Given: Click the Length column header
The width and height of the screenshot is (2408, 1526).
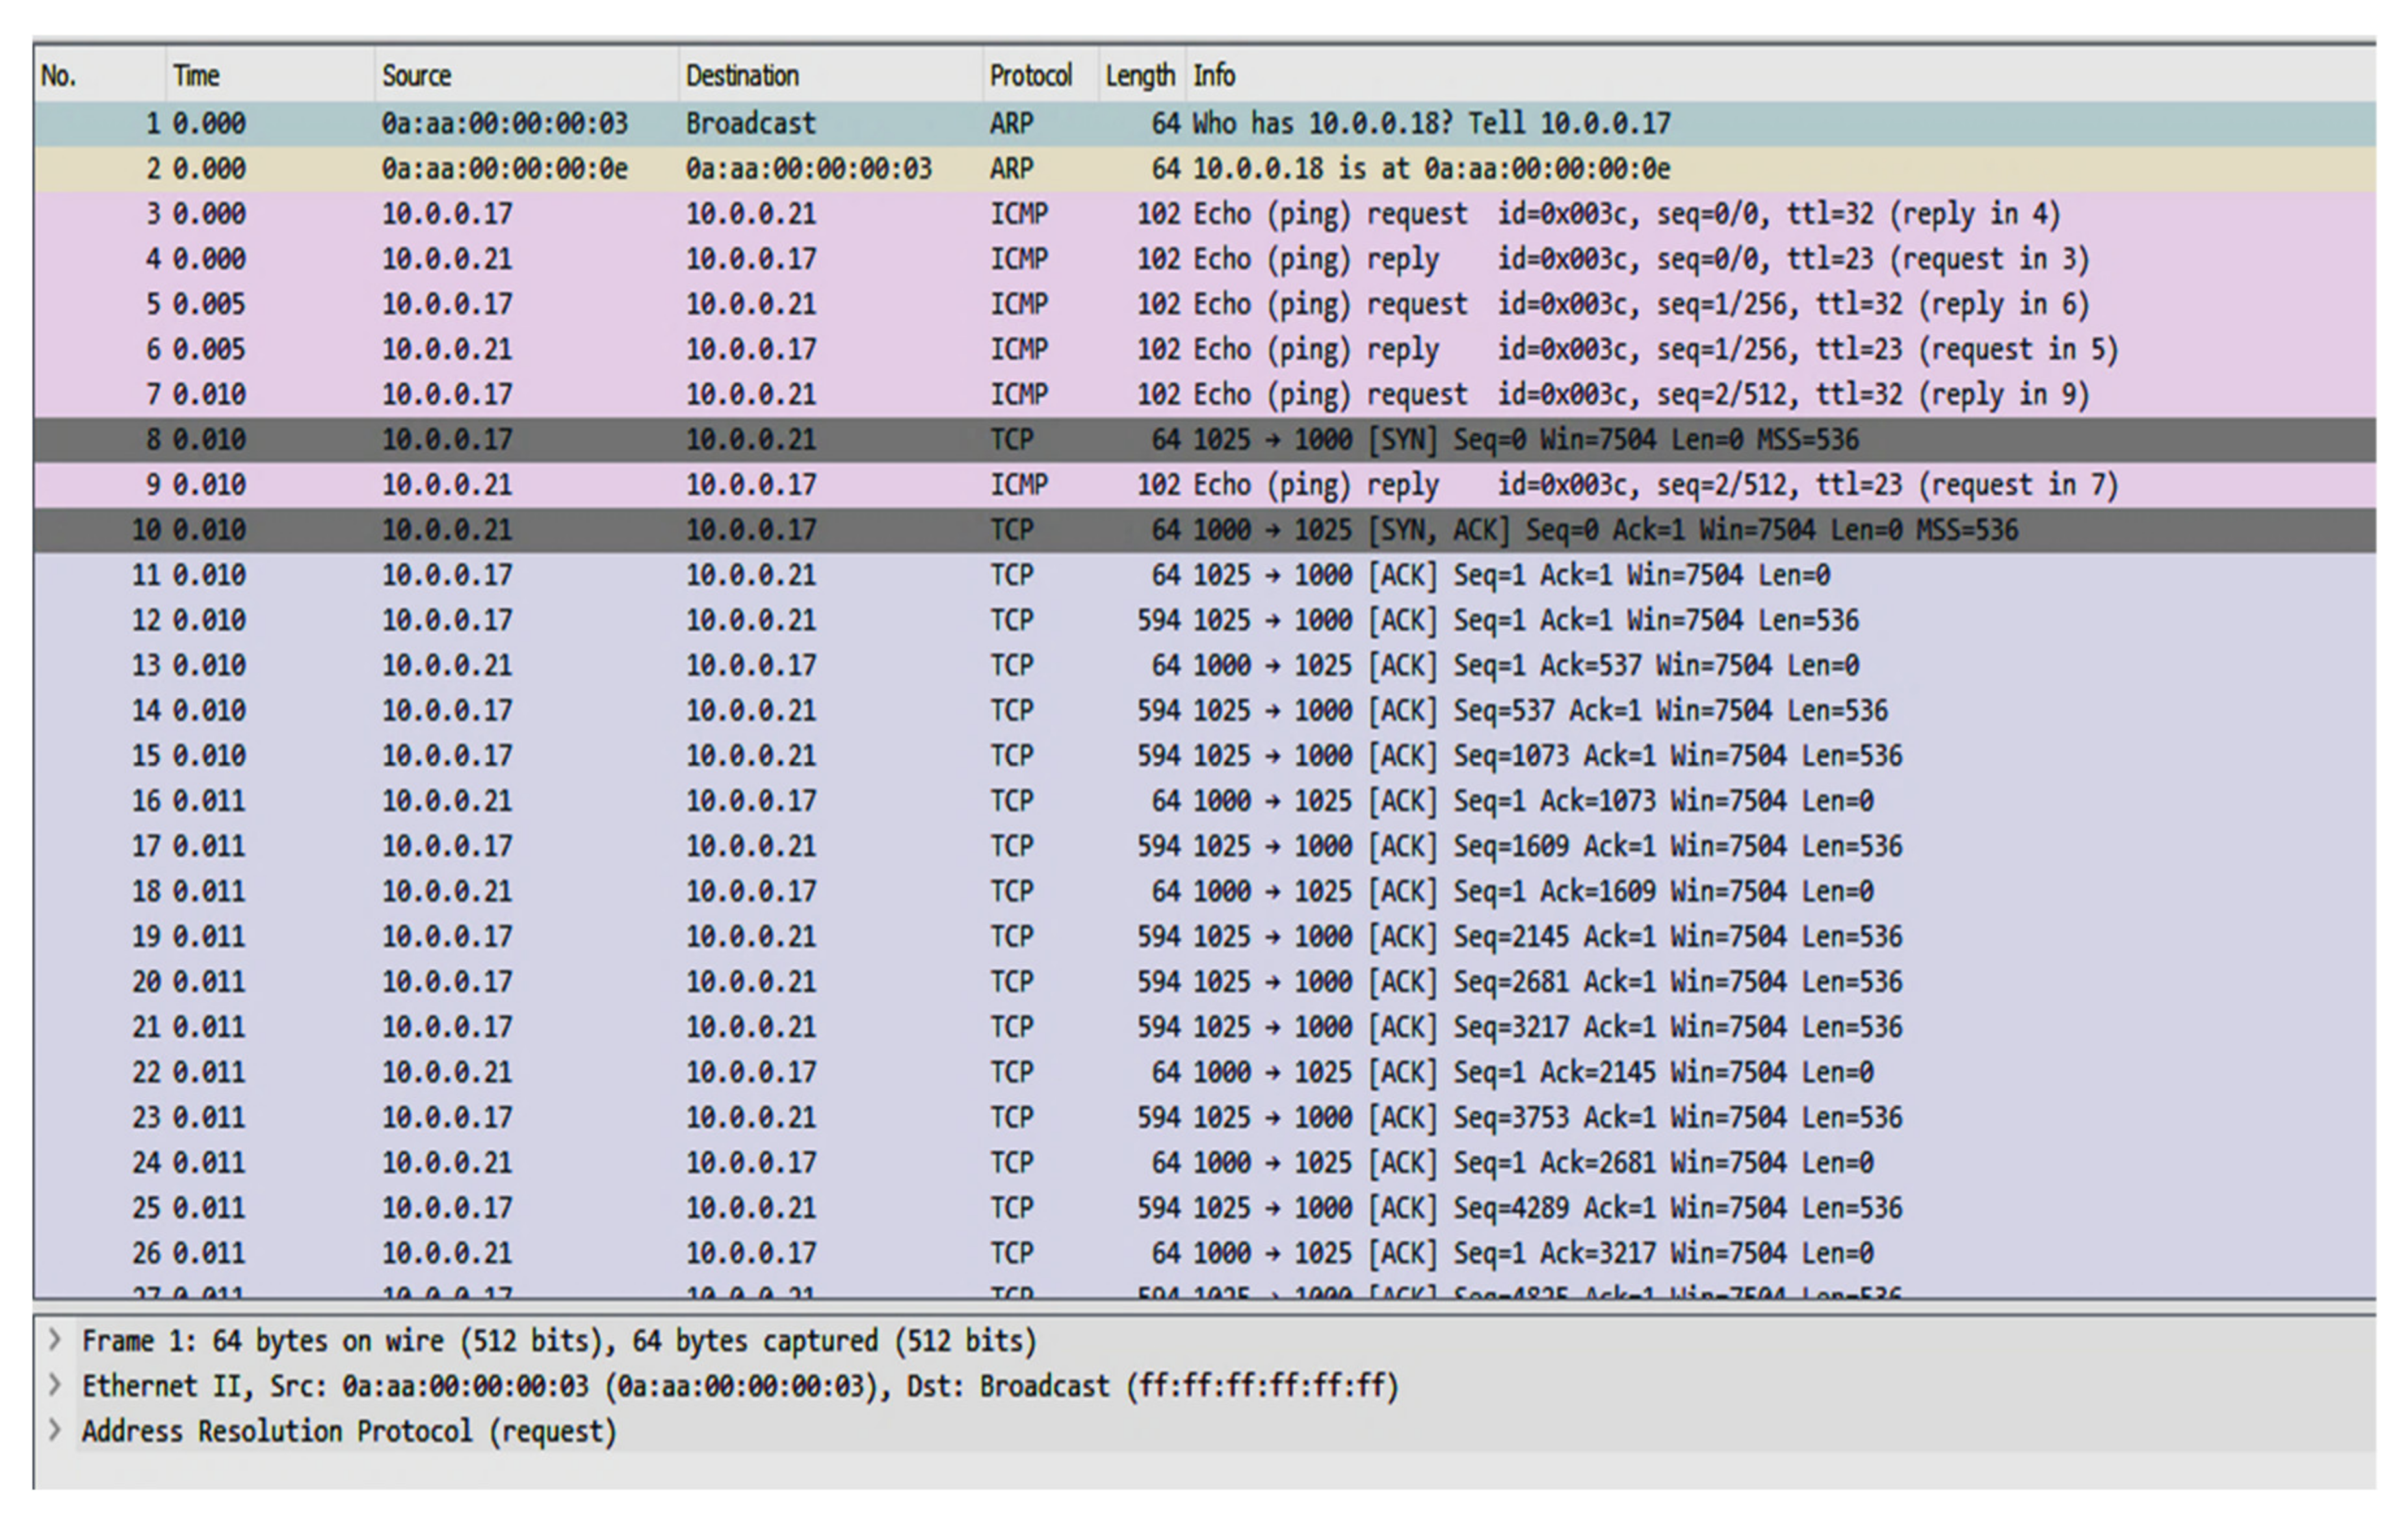Looking at the screenshot, I should pyautogui.click(x=1139, y=76).
